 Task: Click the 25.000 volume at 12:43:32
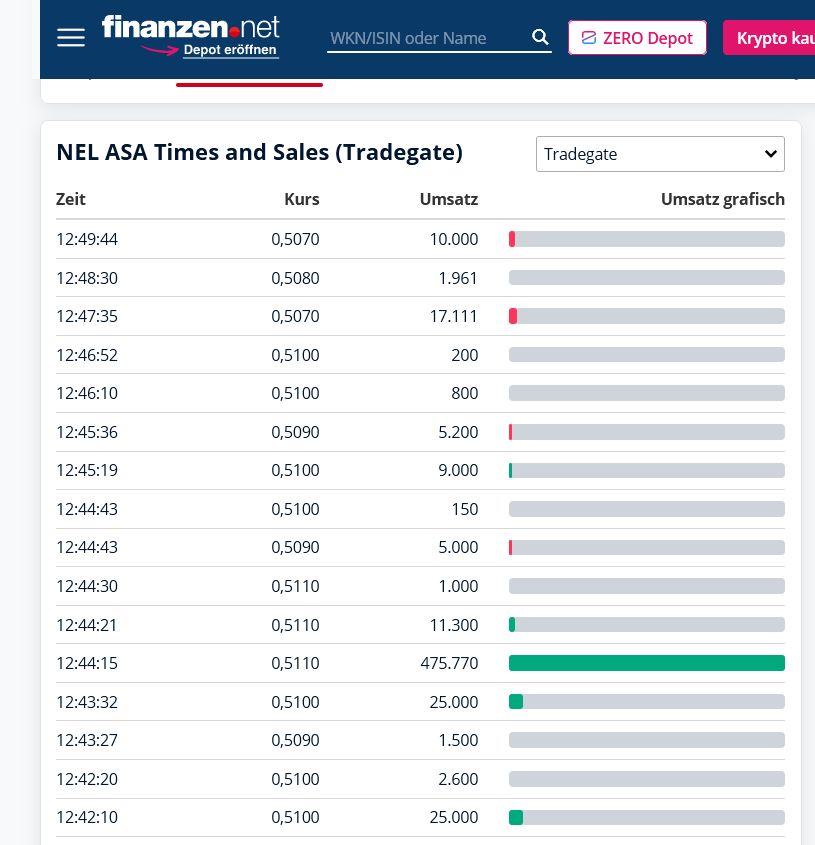click(454, 702)
